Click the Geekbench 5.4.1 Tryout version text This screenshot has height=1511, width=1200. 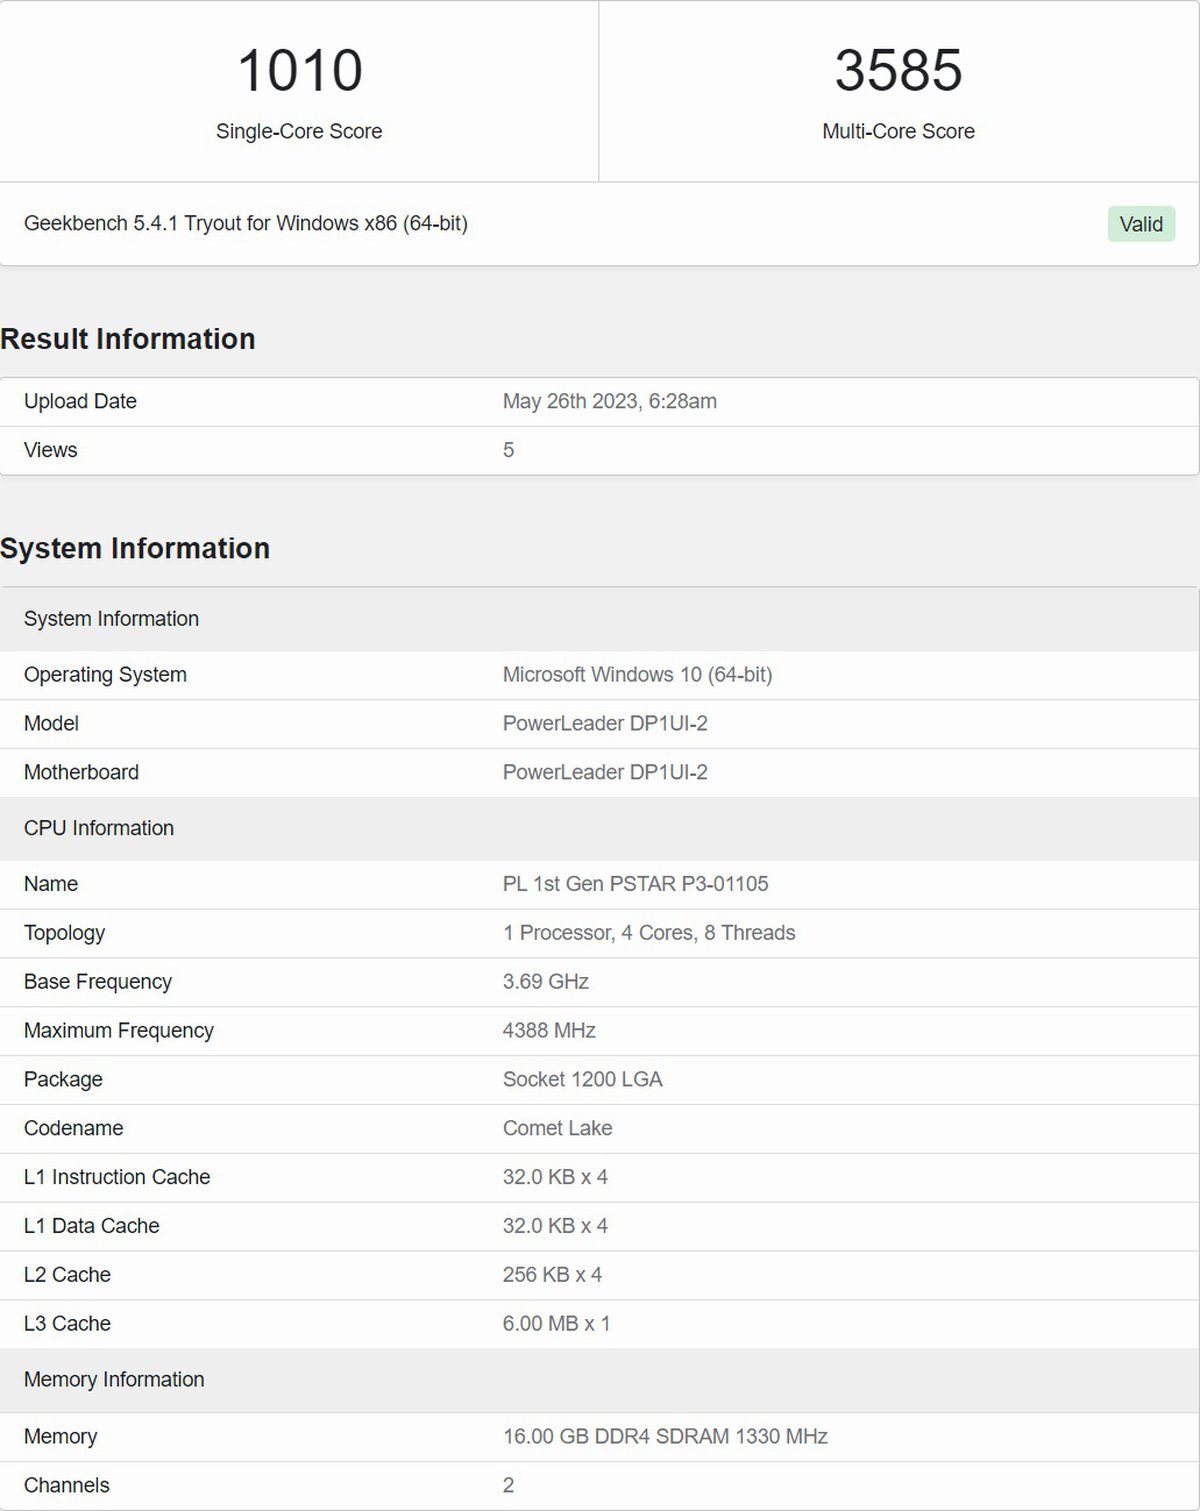pyautogui.click(x=246, y=223)
